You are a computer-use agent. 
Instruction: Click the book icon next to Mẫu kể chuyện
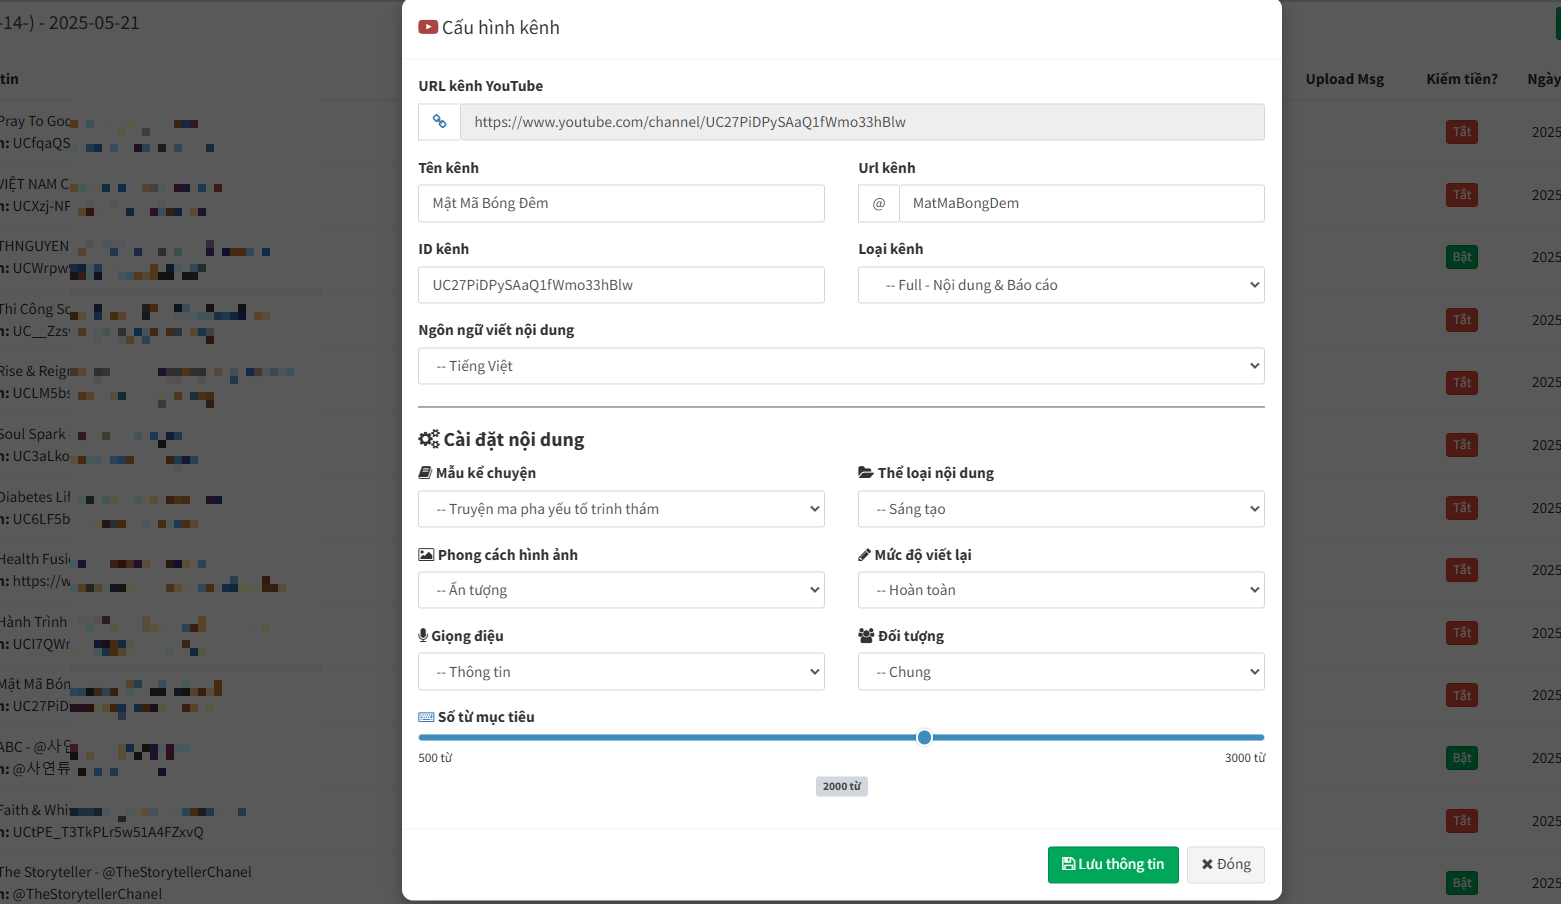pyautogui.click(x=425, y=473)
